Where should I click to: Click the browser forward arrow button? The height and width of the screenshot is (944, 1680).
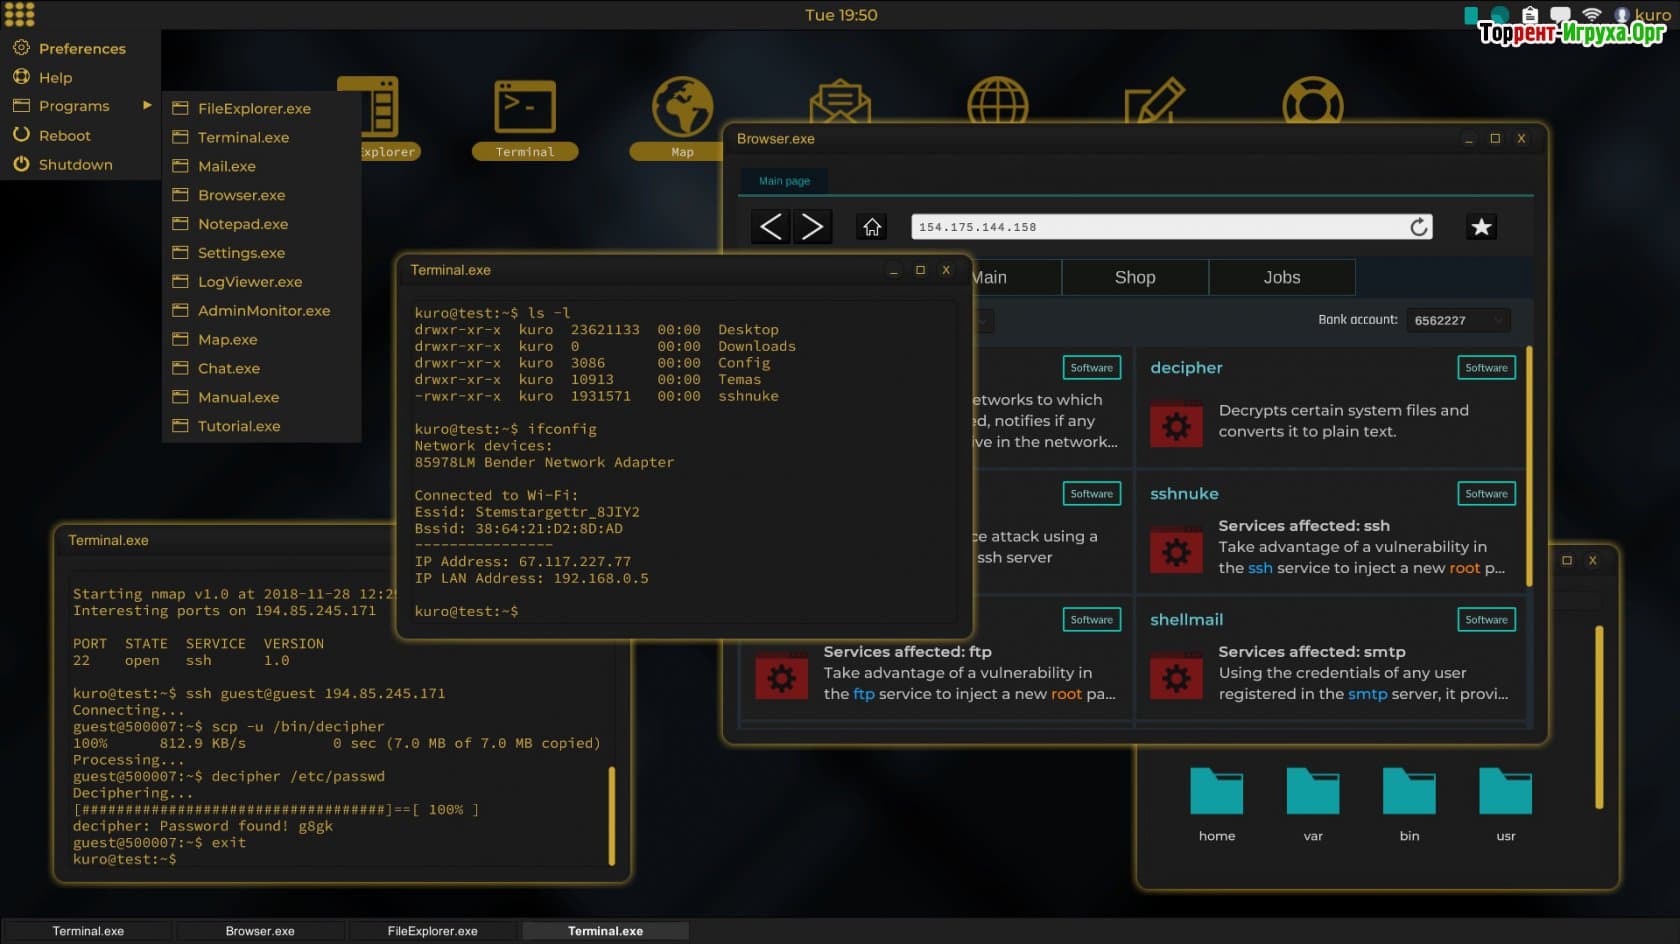(812, 227)
